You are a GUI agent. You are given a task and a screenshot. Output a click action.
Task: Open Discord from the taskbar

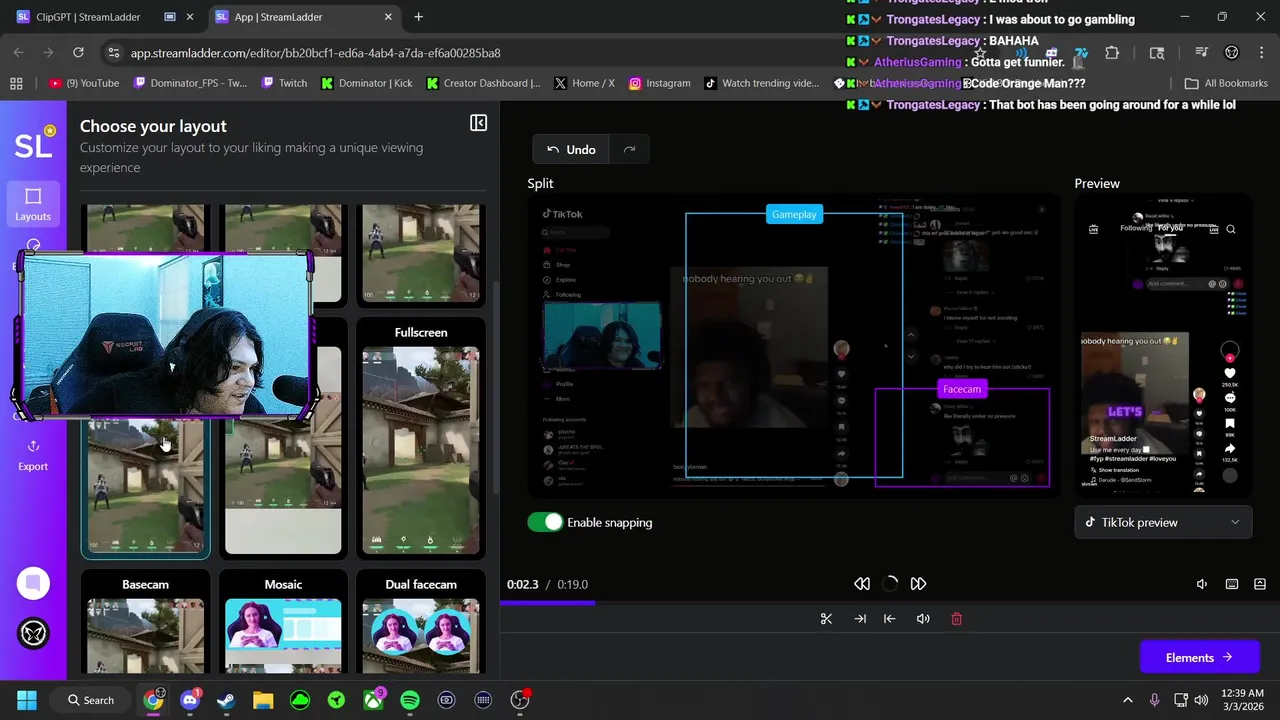point(189,700)
